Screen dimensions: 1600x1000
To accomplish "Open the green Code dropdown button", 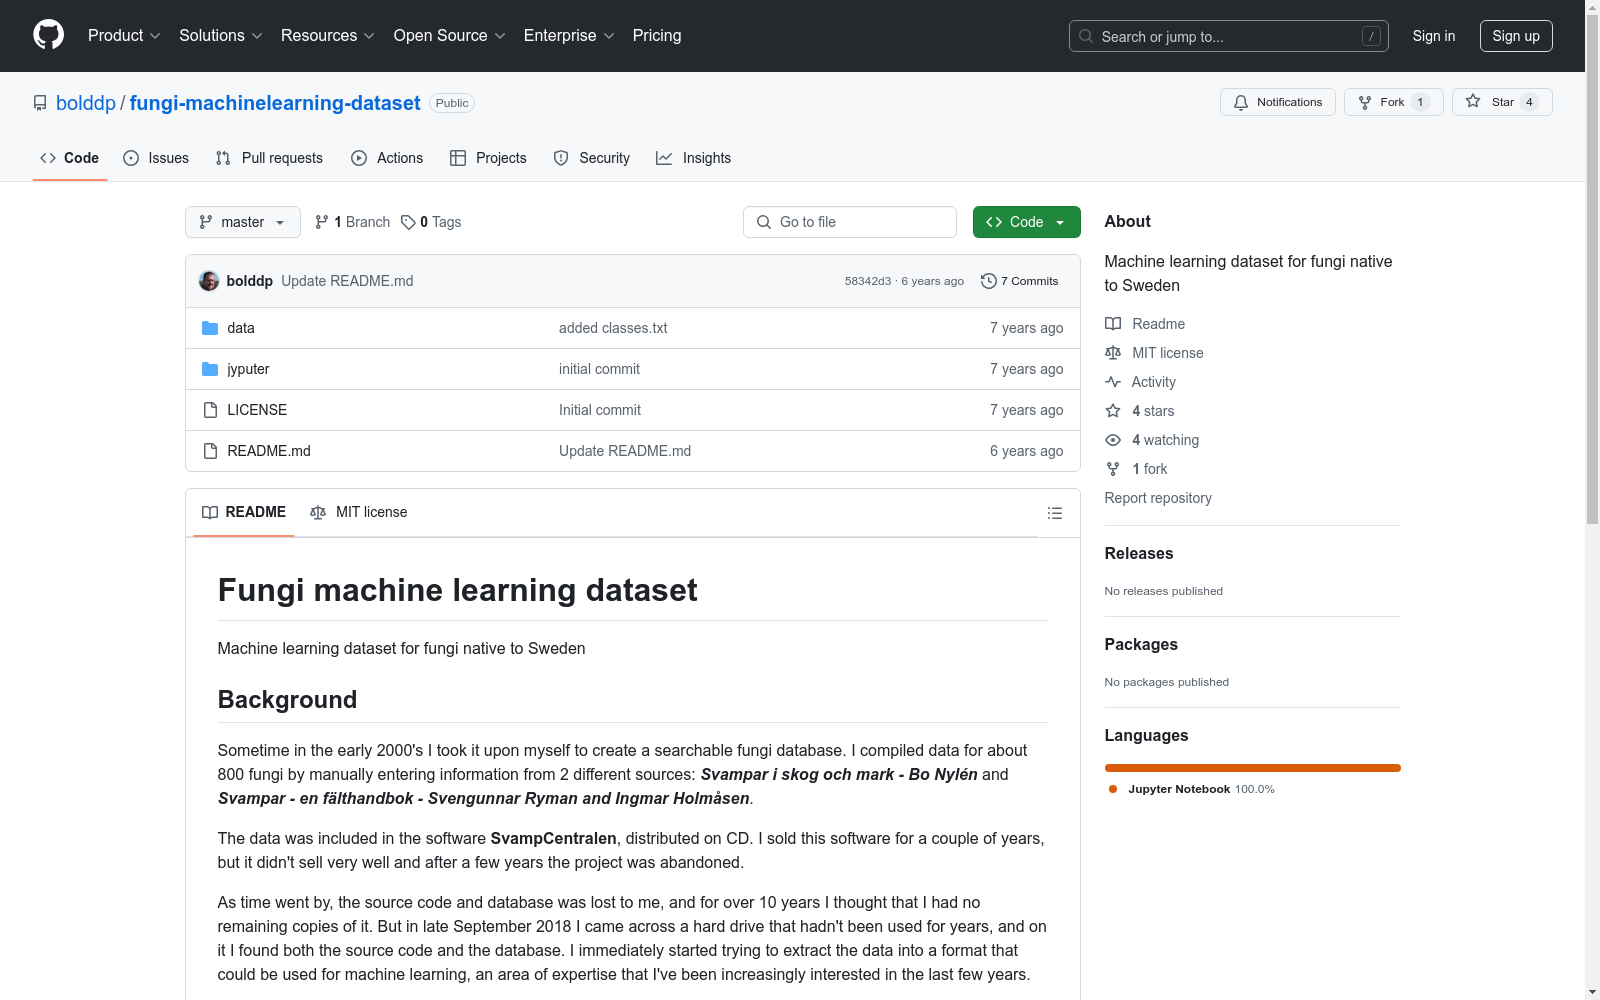I will click(1026, 222).
